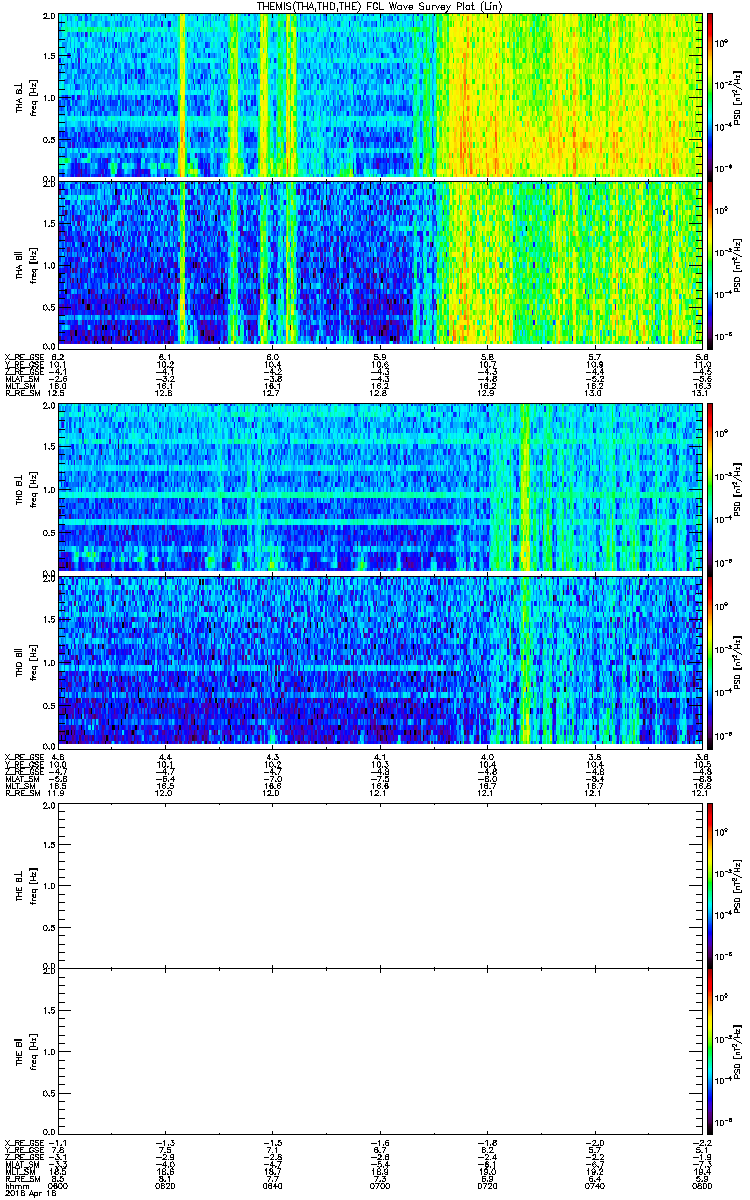Click the color bar beside THD B-parallel panel
This screenshot has width=750, height=1200.
coord(711,661)
